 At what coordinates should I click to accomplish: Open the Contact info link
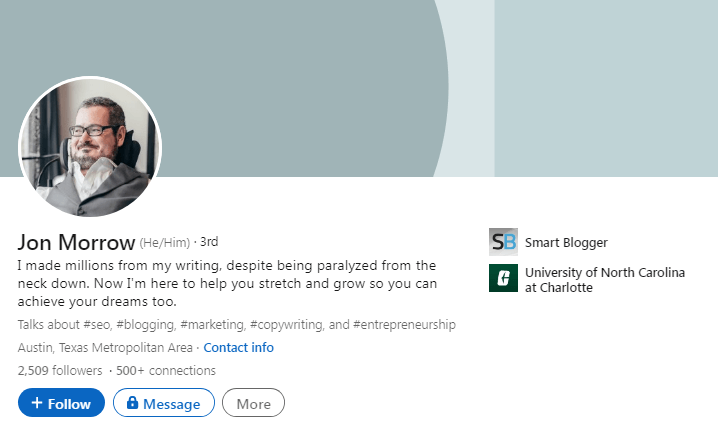pyautogui.click(x=238, y=348)
